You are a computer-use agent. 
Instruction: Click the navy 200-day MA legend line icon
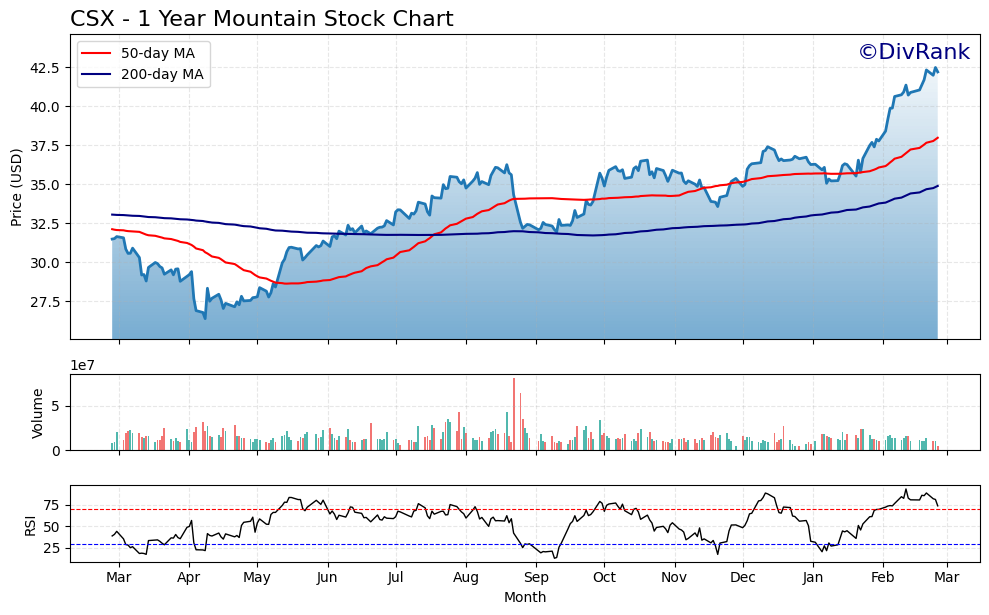[95, 72]
